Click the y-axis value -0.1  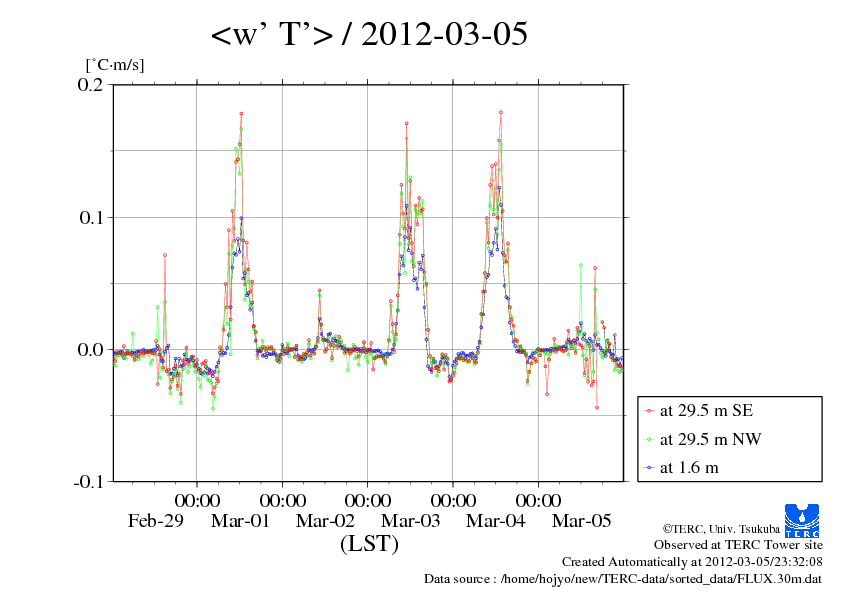[88, 482]
